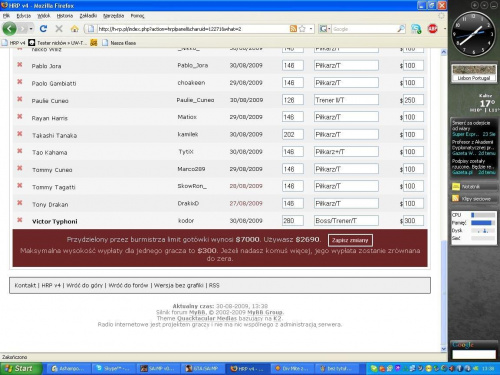Open the Nasza Klasa bookmark

(119, 43)
